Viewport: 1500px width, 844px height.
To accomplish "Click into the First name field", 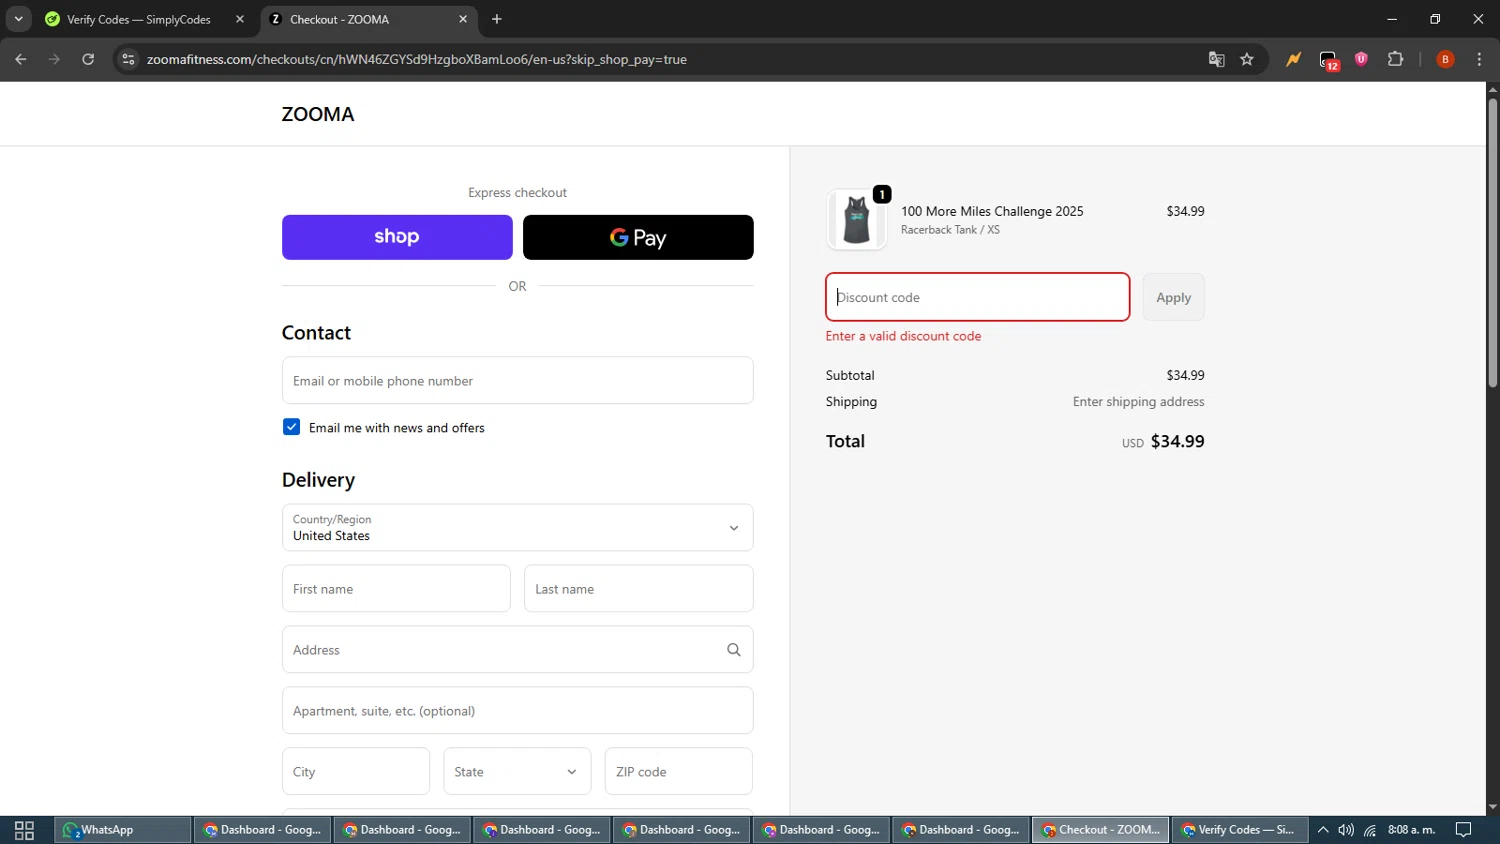I will [x=396, y=589].
